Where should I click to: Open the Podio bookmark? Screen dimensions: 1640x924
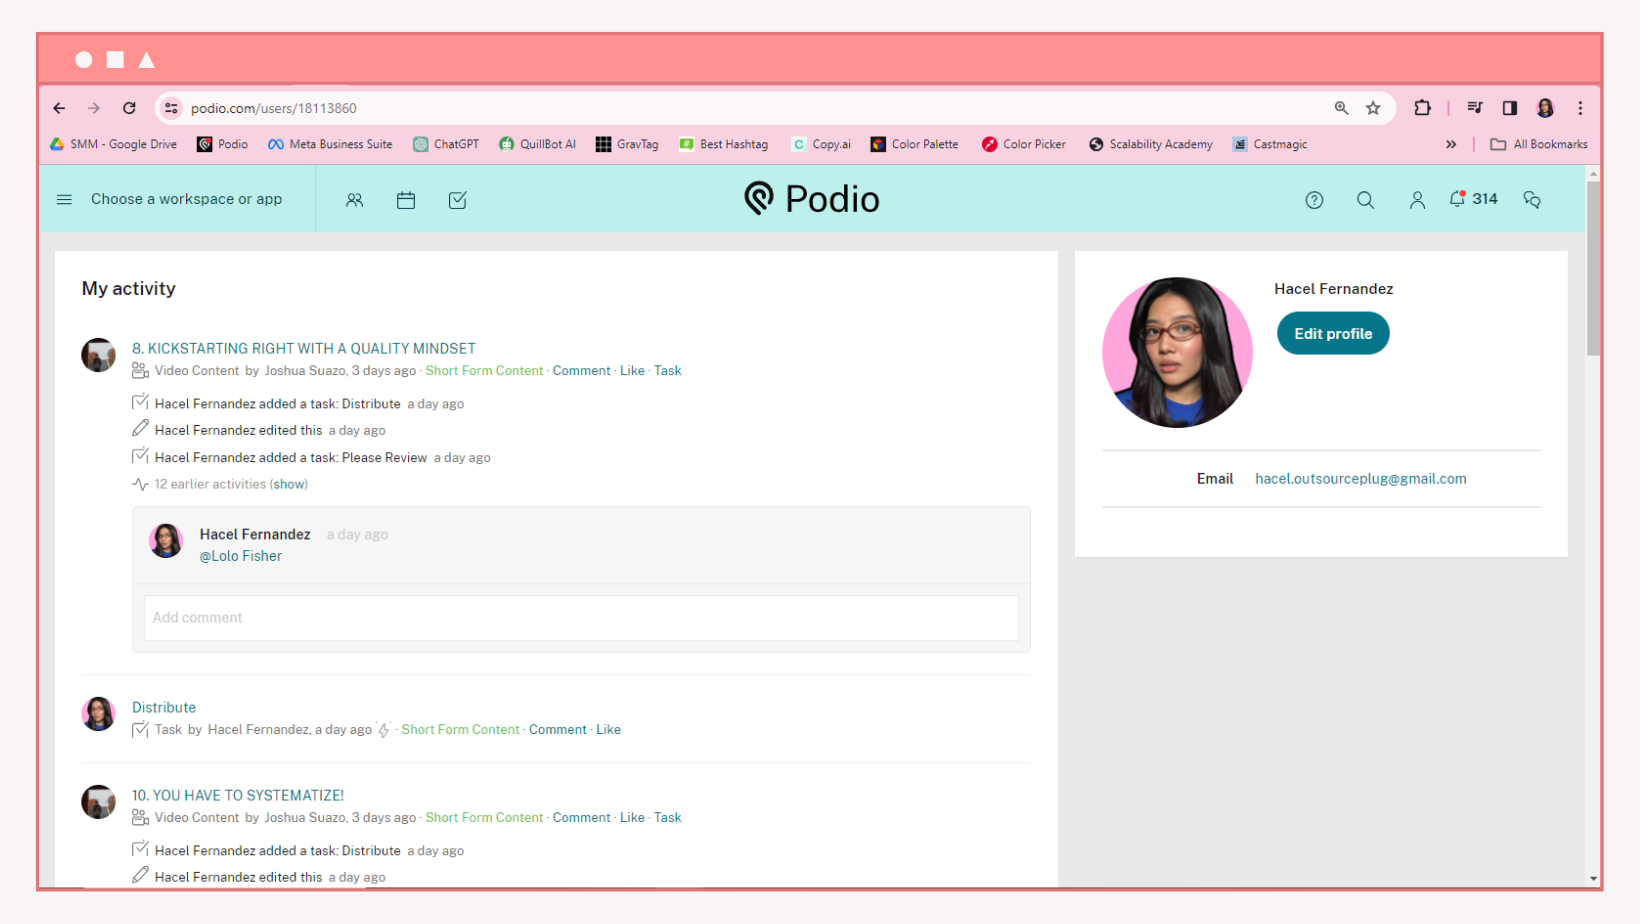pyautogui.click(x=223, y=144)
